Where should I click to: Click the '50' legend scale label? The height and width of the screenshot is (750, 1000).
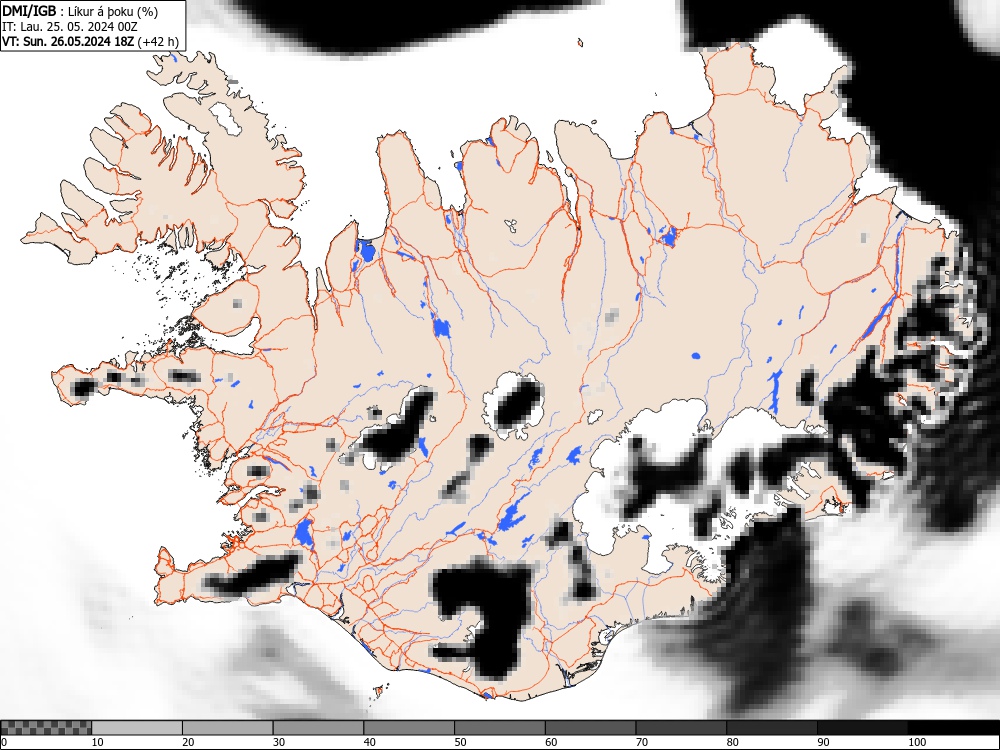click(x=460, y=742)
